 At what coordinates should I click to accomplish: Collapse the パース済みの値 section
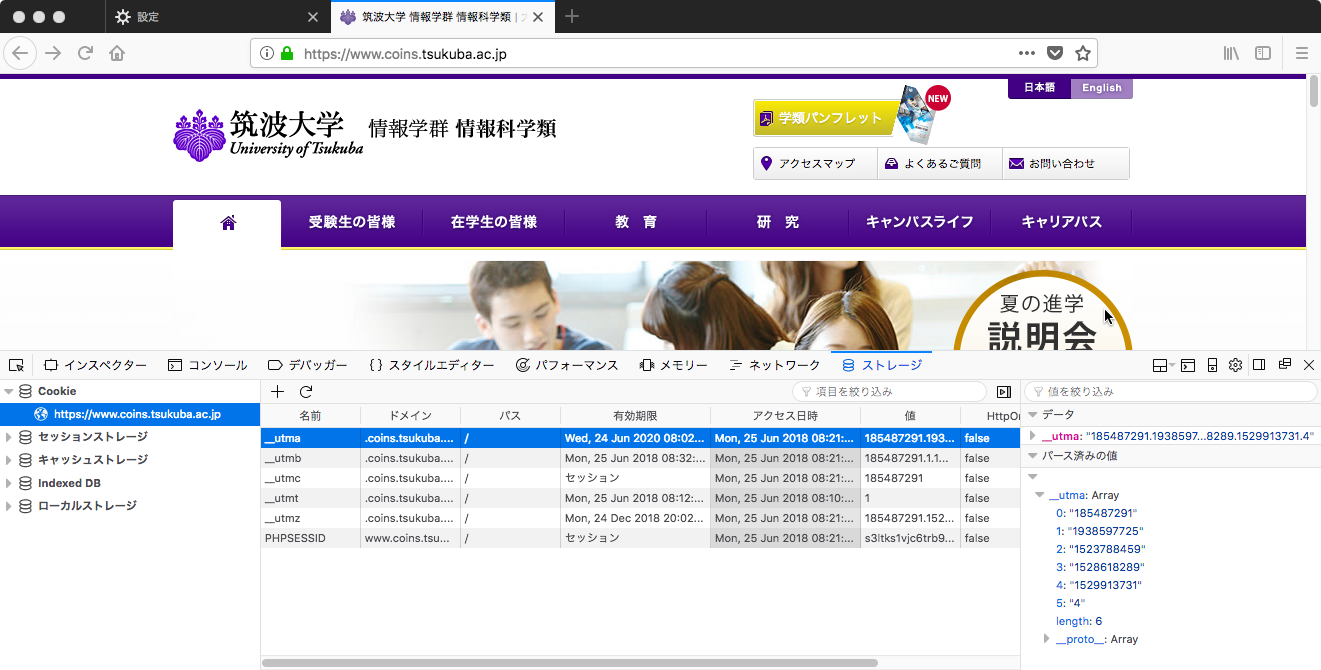tap(1033, 456)
